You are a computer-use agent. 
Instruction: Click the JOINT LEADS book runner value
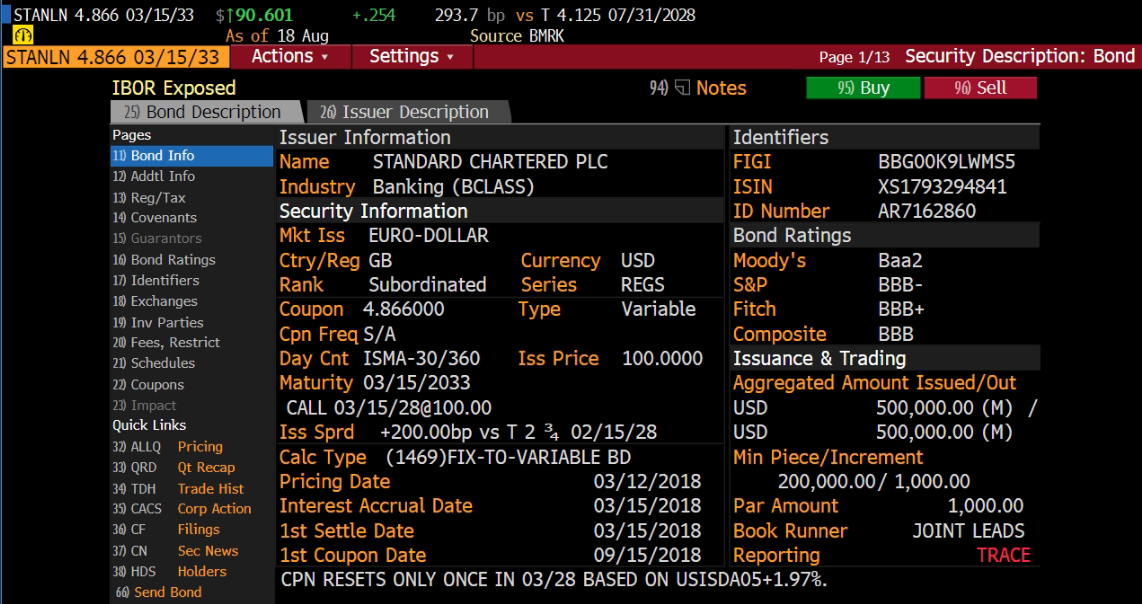(x=968, y=531)
